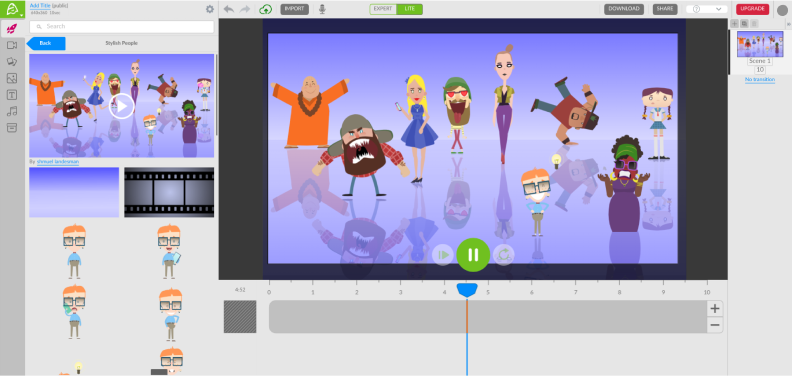Image resolution: width=792 pixels, height=376 pixels.
Task: Select the blonde girl holding phone on canvas
Action: [418, 129]
